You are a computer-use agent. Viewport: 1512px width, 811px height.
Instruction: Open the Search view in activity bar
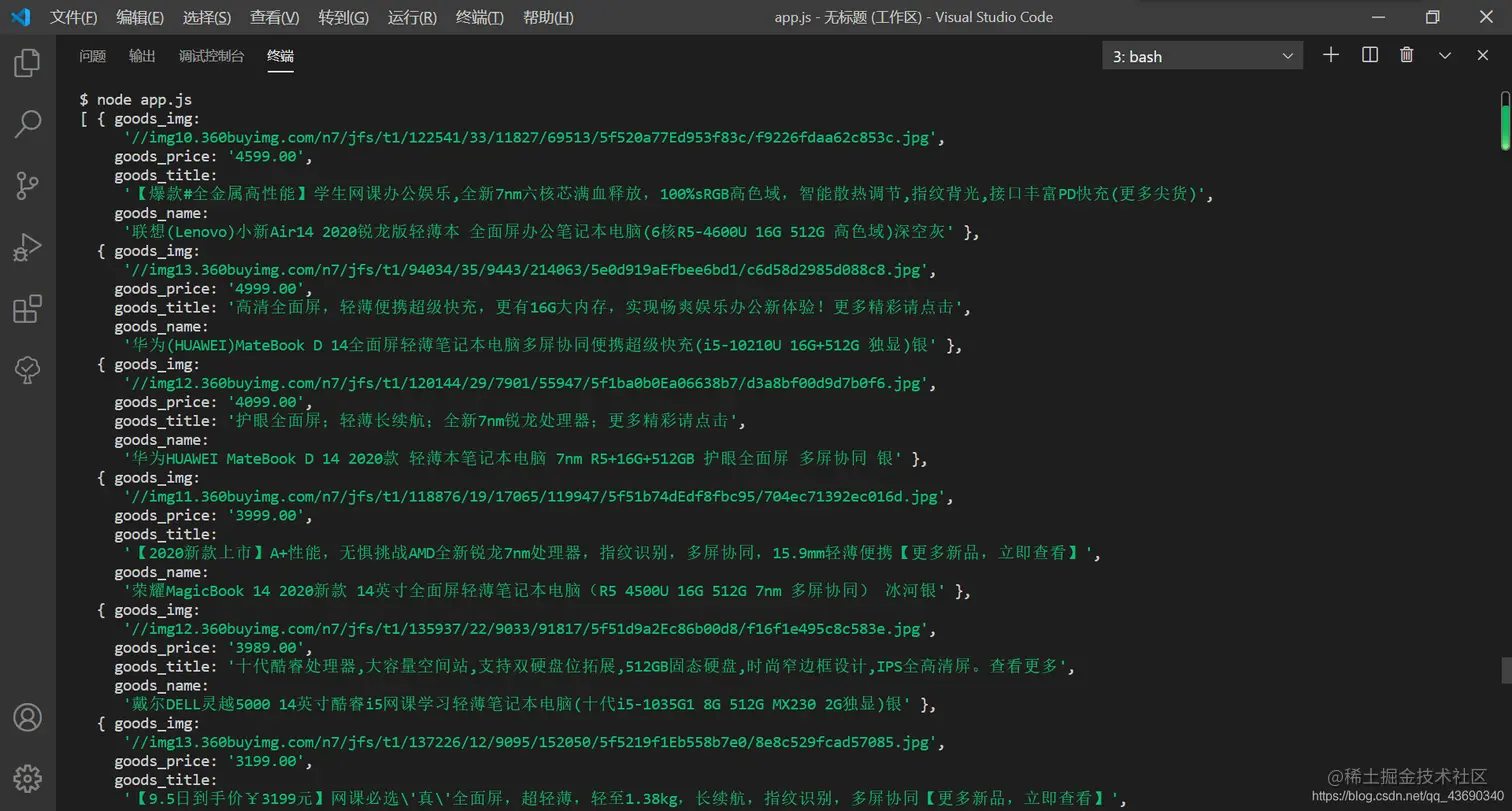click(x=27, y=124)
